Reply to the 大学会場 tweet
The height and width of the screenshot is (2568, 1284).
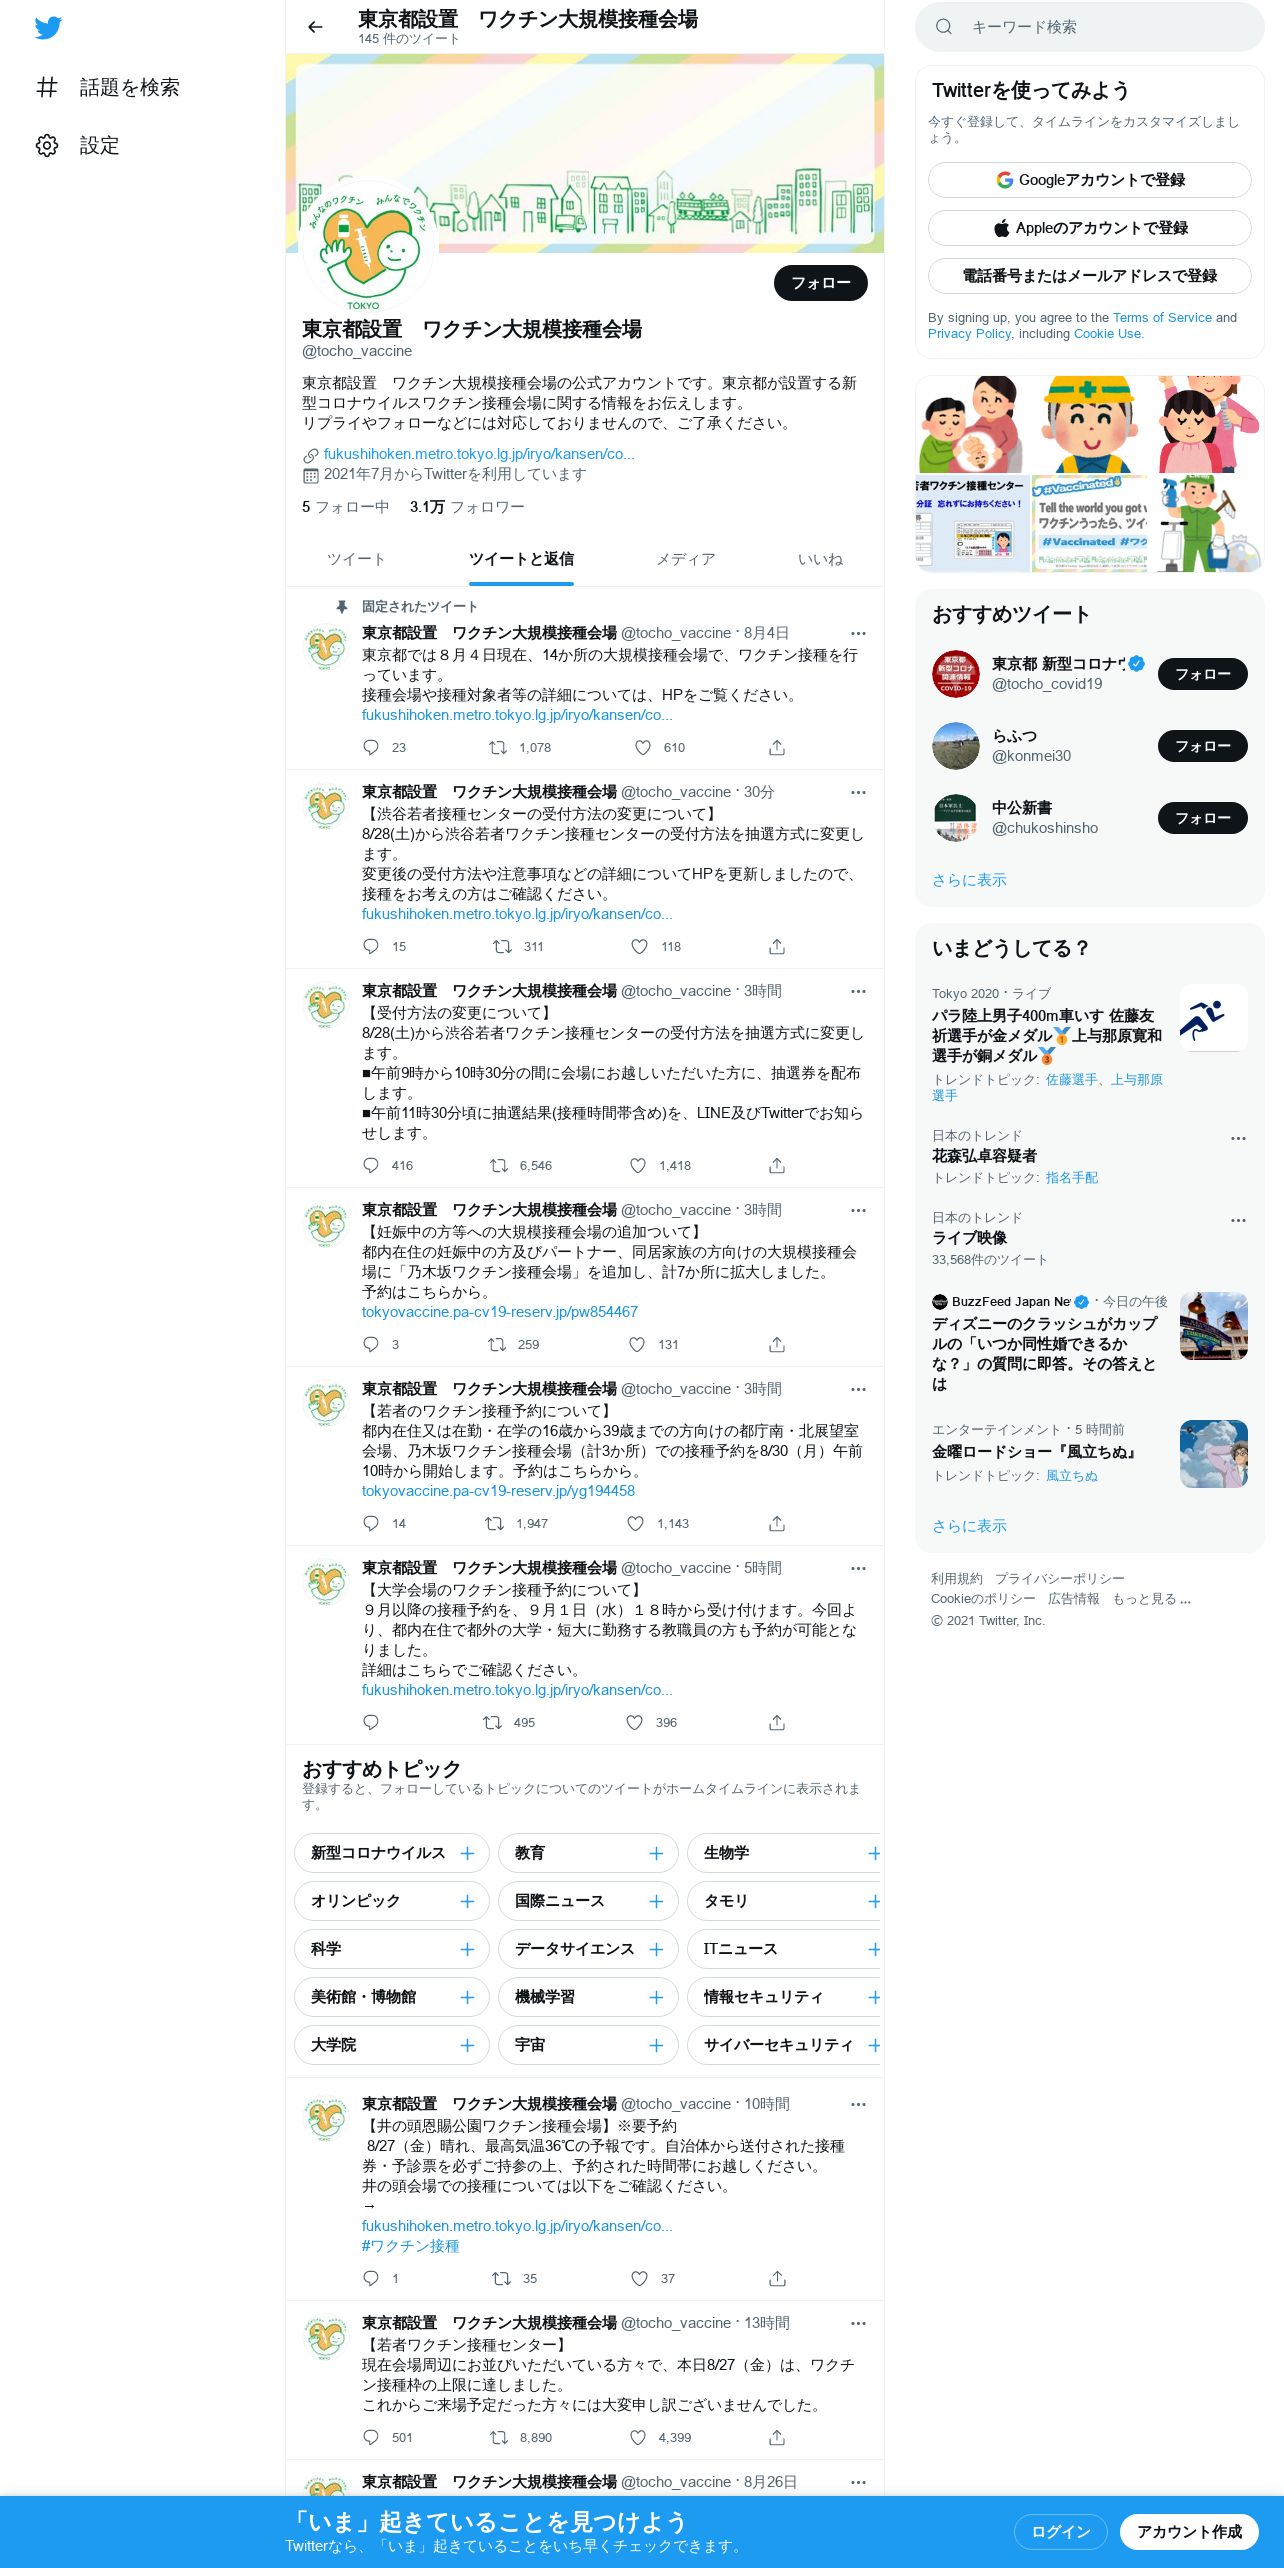click(x=371, y=1722)
